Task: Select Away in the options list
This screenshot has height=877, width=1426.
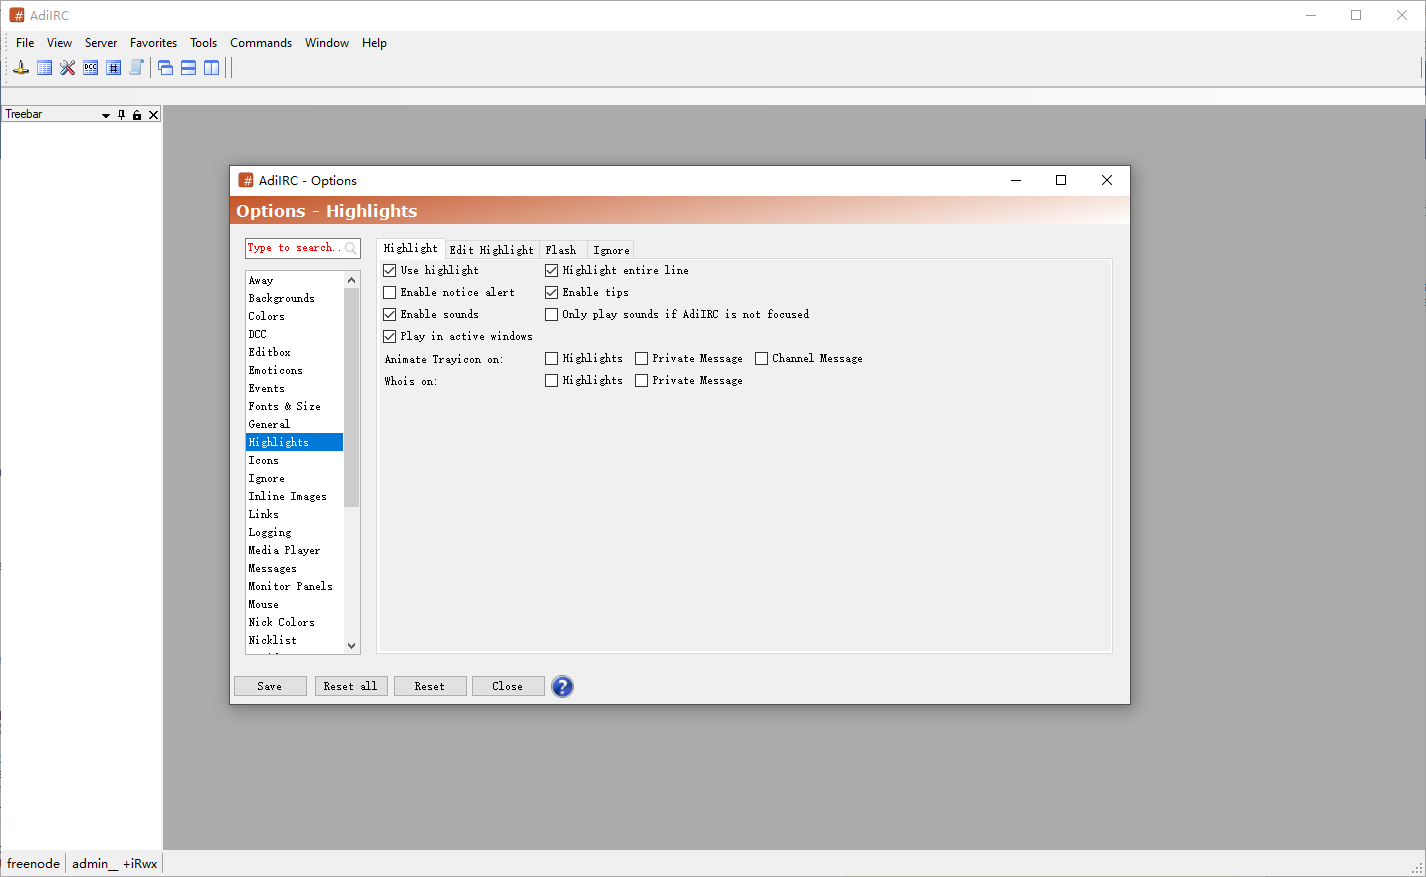Action: (x=294, y=281)
